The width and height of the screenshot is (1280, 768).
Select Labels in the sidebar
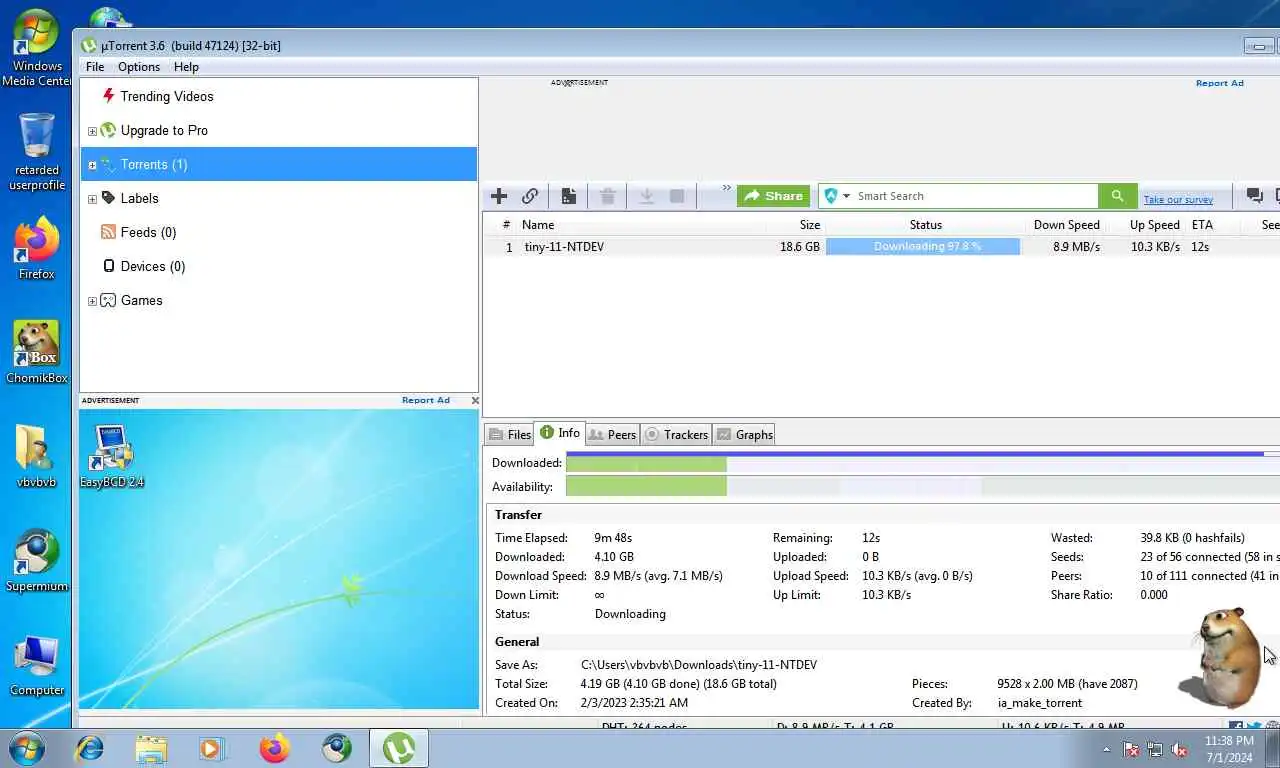click(139, 198)
